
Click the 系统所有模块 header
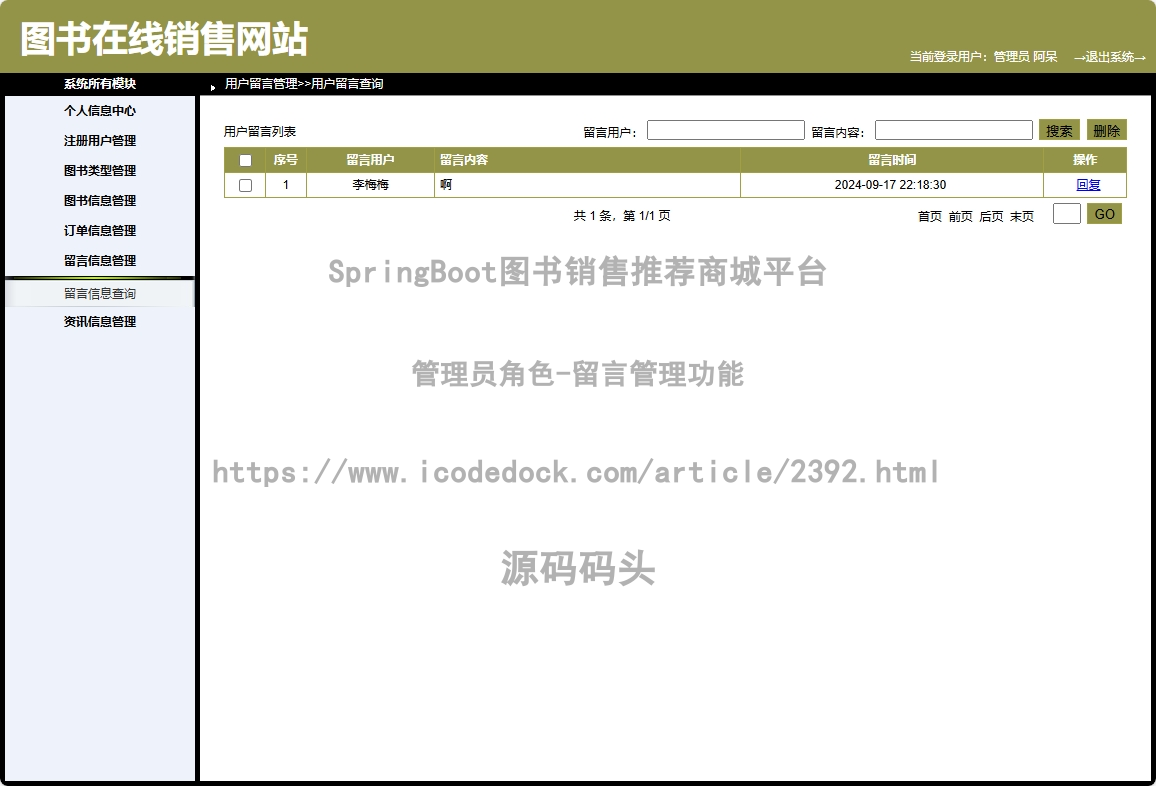[100, 84]
